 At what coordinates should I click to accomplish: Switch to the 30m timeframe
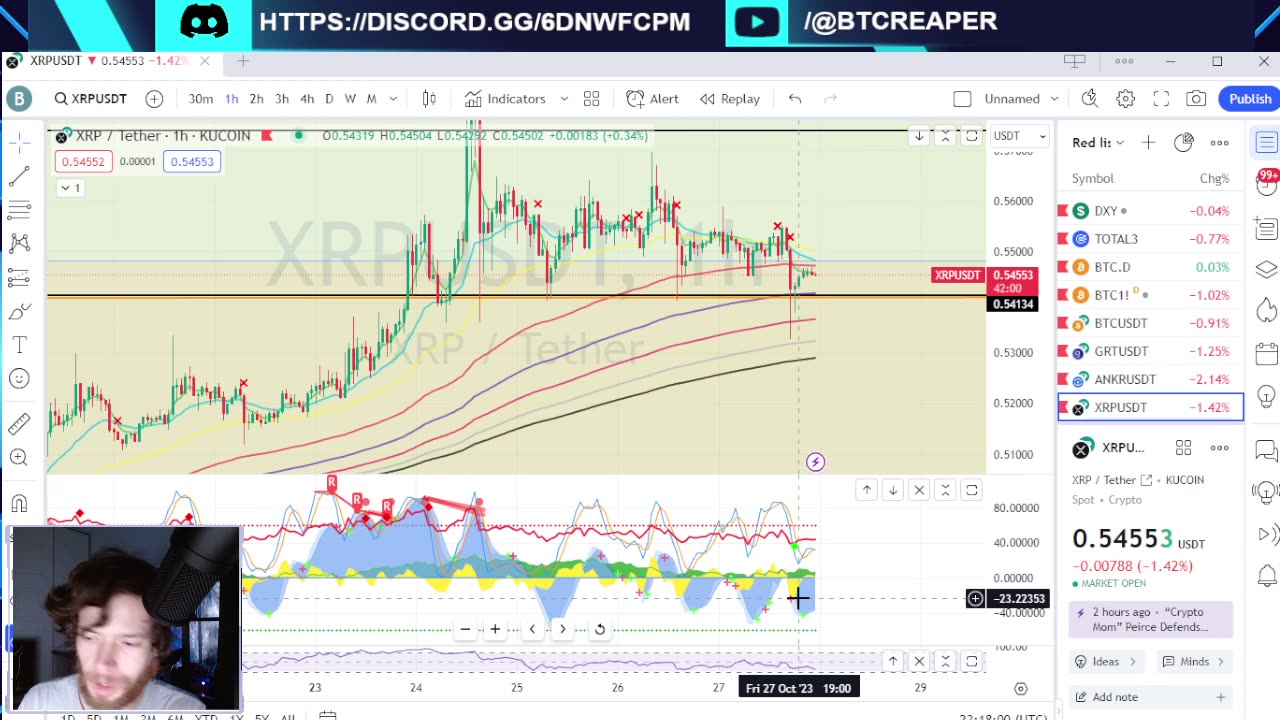click(200, 98)
